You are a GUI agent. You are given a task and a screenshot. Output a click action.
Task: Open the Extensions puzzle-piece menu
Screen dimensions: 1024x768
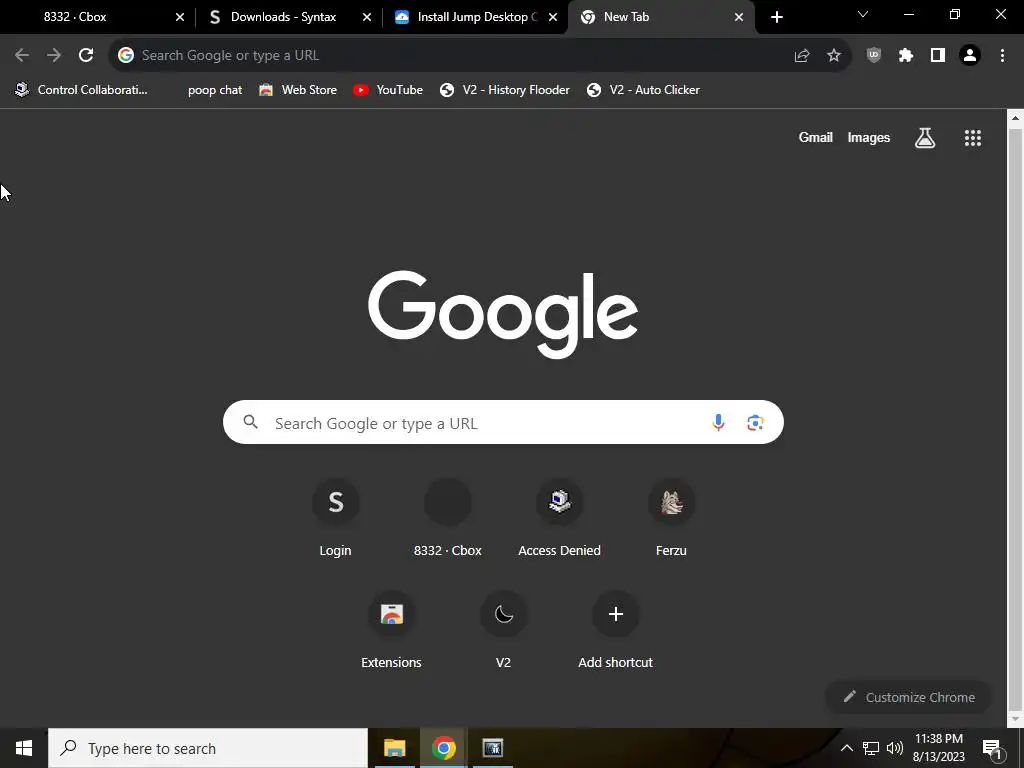point(906,56)
